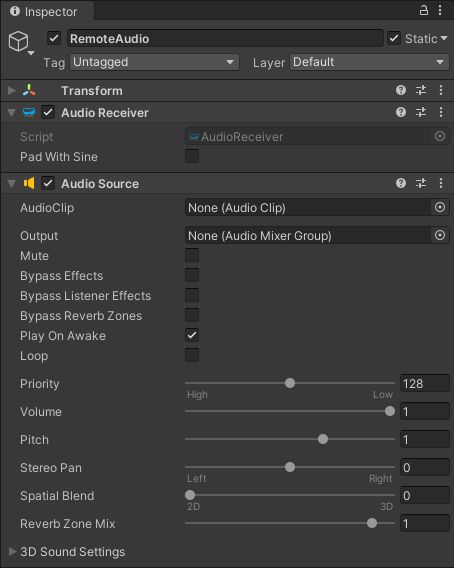Open Transform component help reference
Image resolution: width=454 pixels, height=568 pixels.
401,90
